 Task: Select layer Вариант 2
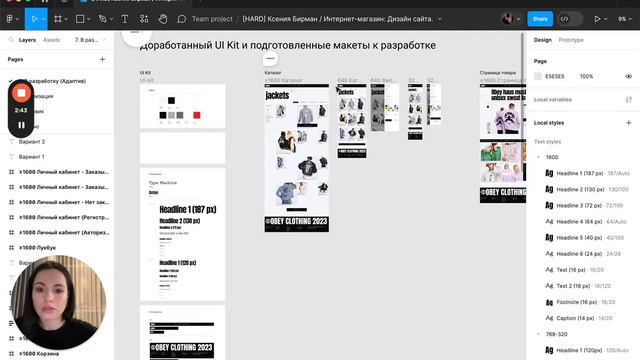[32, 142]
